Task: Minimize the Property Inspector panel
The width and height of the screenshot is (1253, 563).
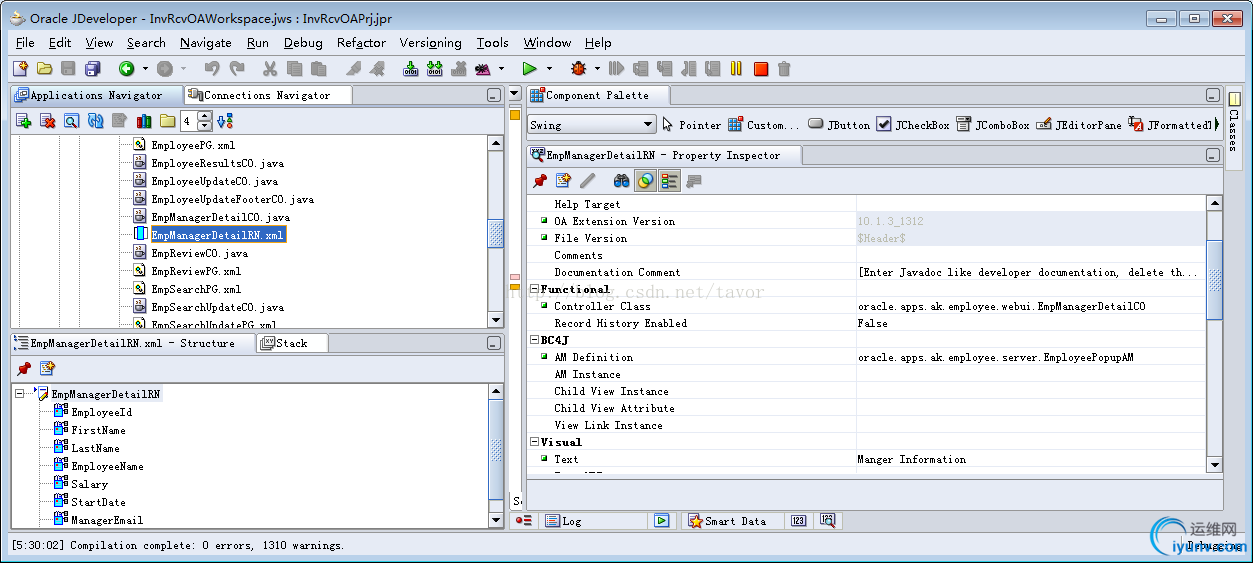Action: click(1213, 156)
